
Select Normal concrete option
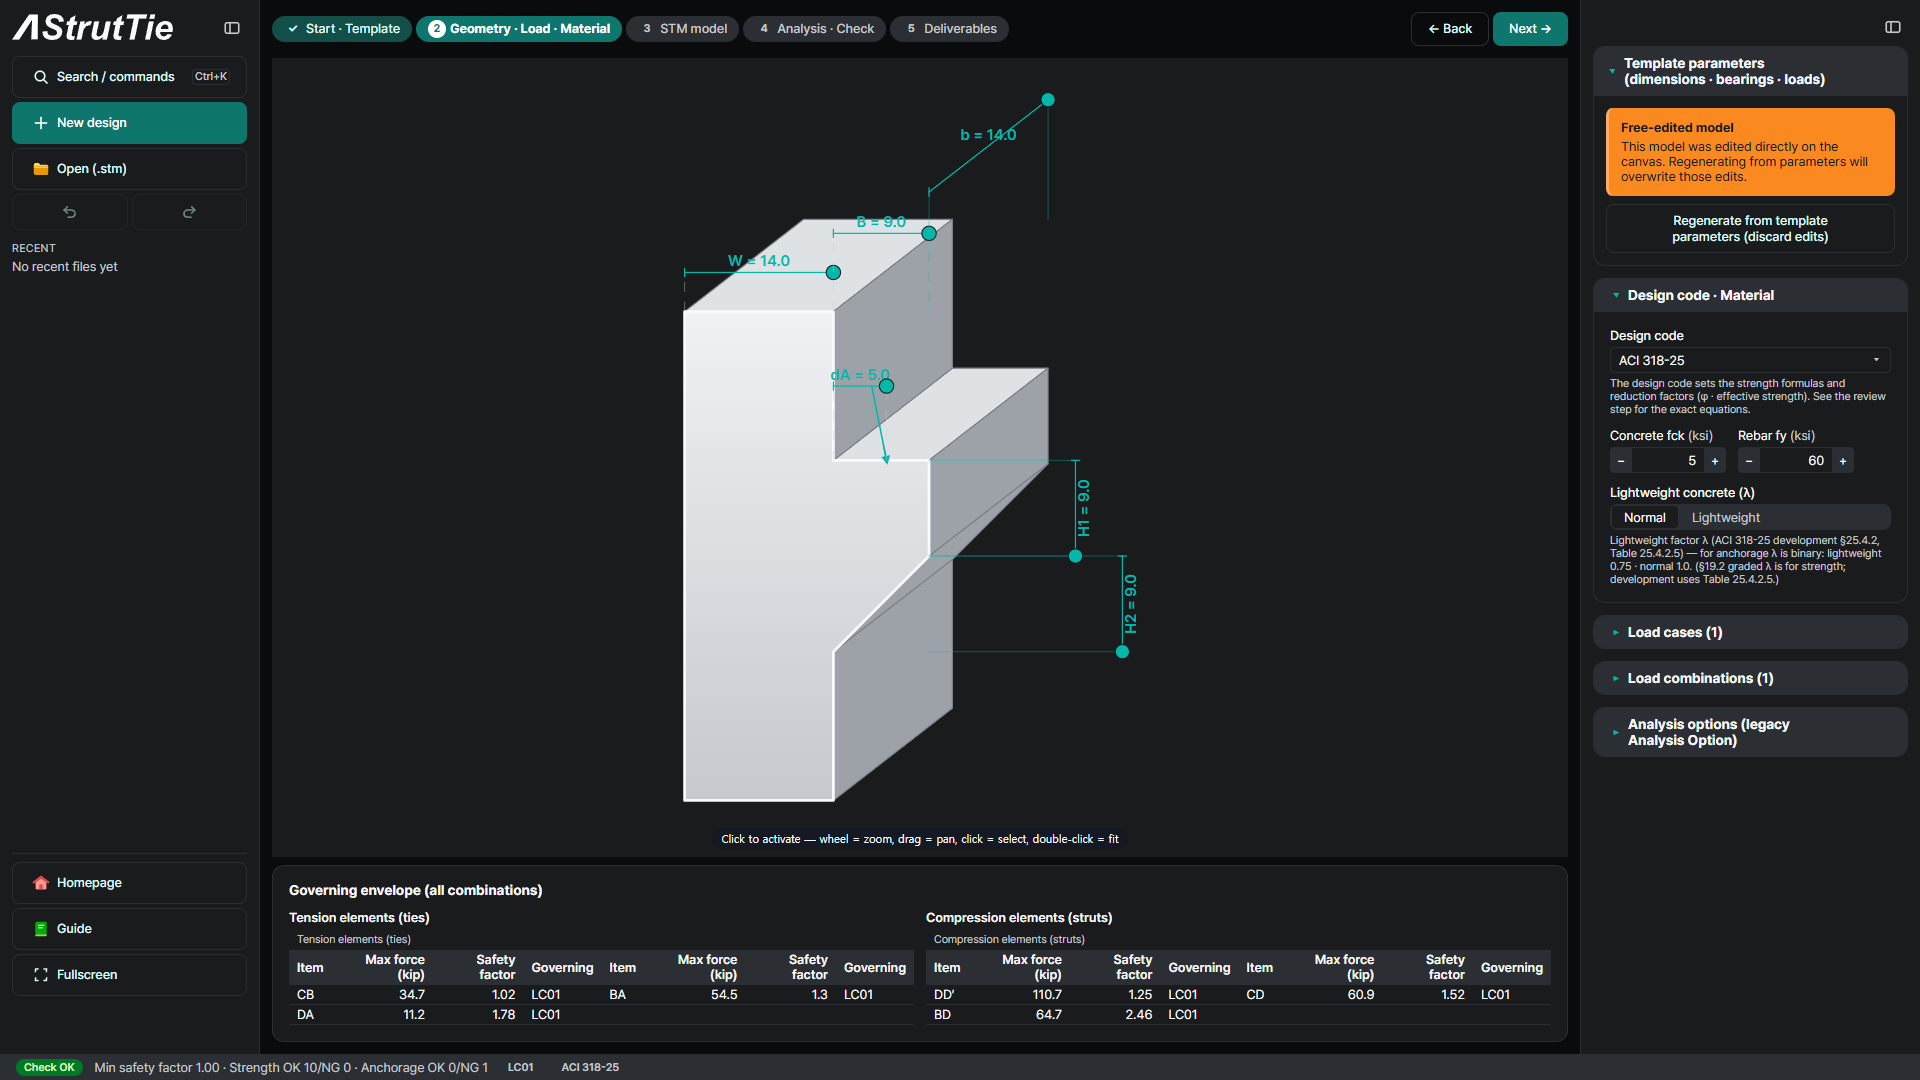(x=1645, y=518)
